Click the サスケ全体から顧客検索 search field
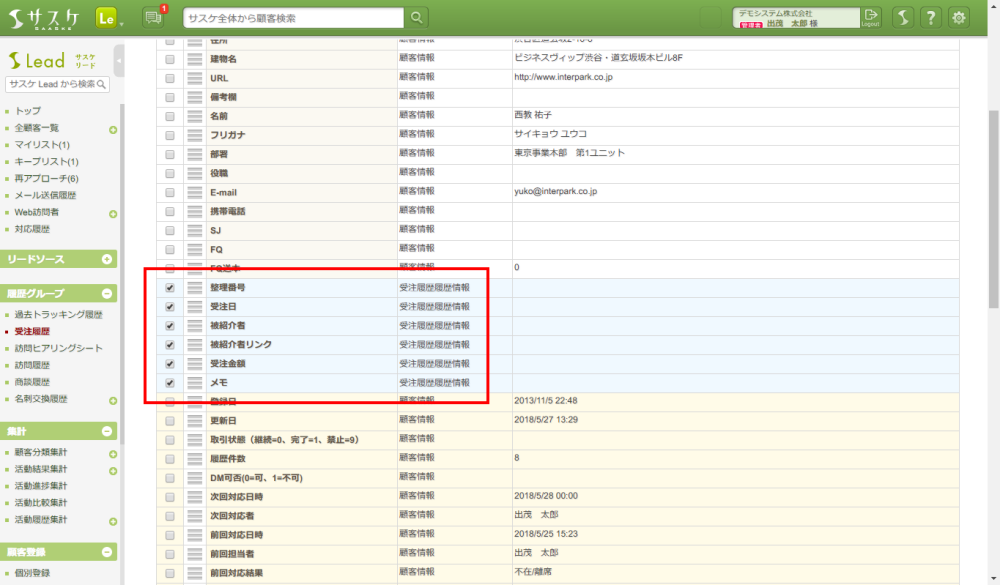 pyautogui.click(x=293, y=18)
